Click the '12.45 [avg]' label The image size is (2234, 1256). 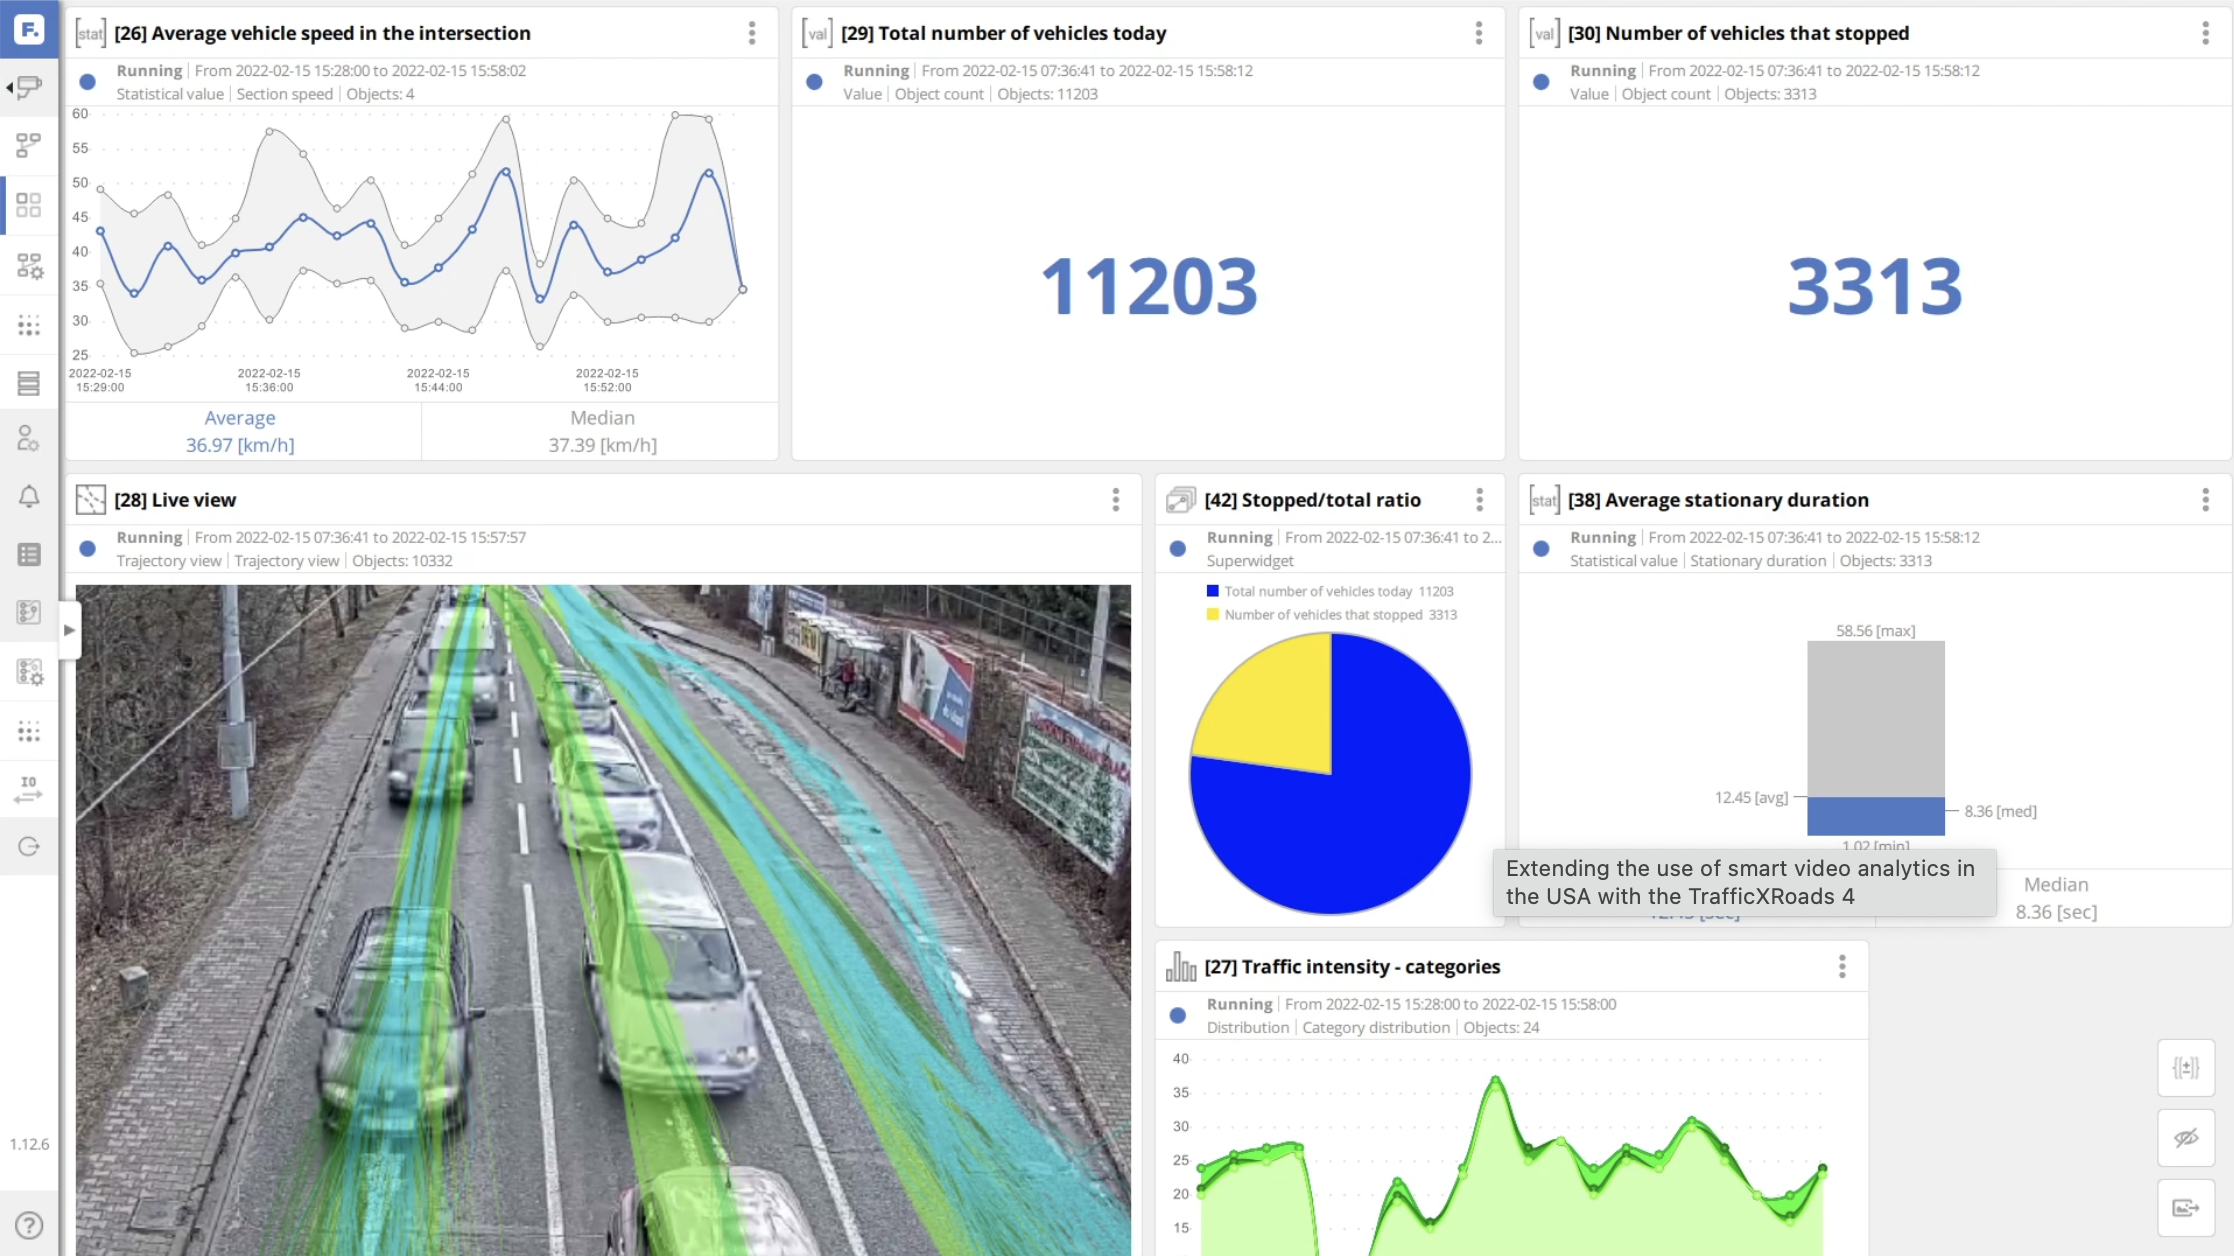pyautogui.click(x=1751, y=797)
